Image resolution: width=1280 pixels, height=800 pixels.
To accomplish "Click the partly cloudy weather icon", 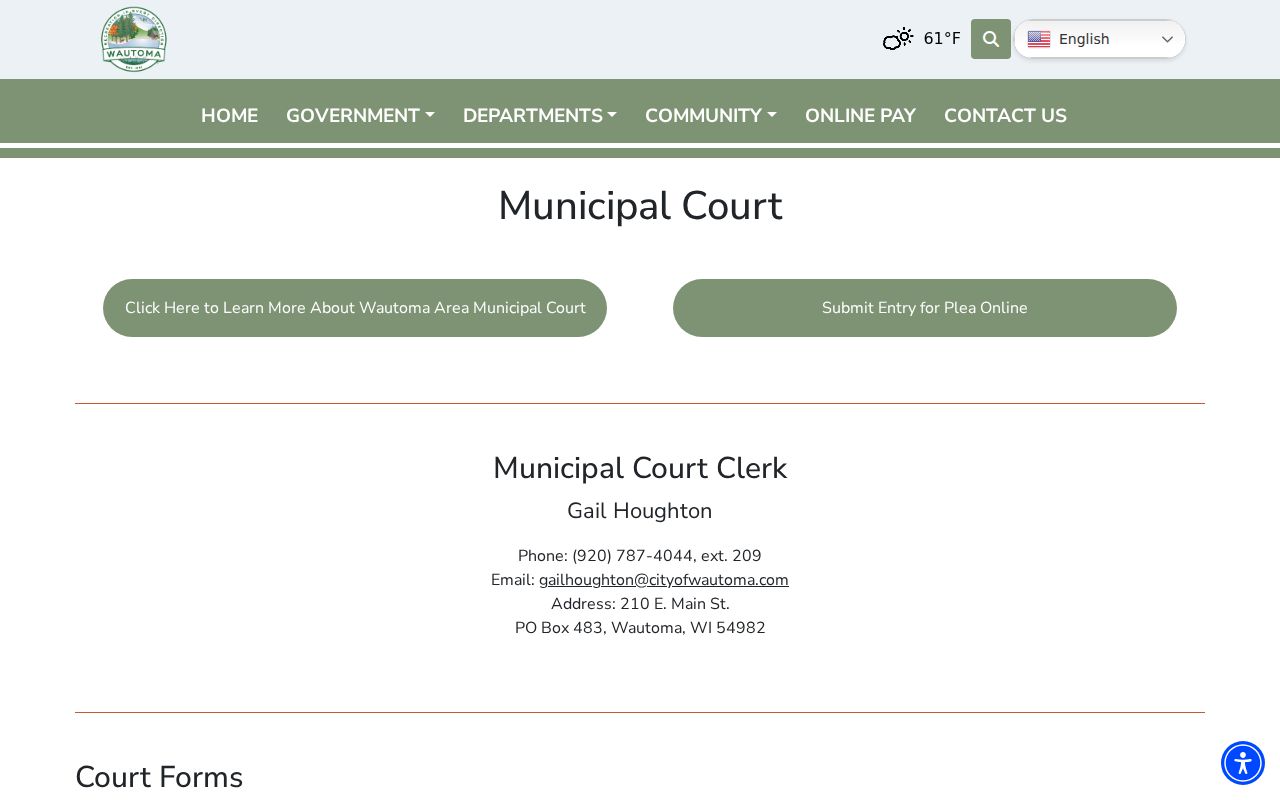I will point(898,39).
